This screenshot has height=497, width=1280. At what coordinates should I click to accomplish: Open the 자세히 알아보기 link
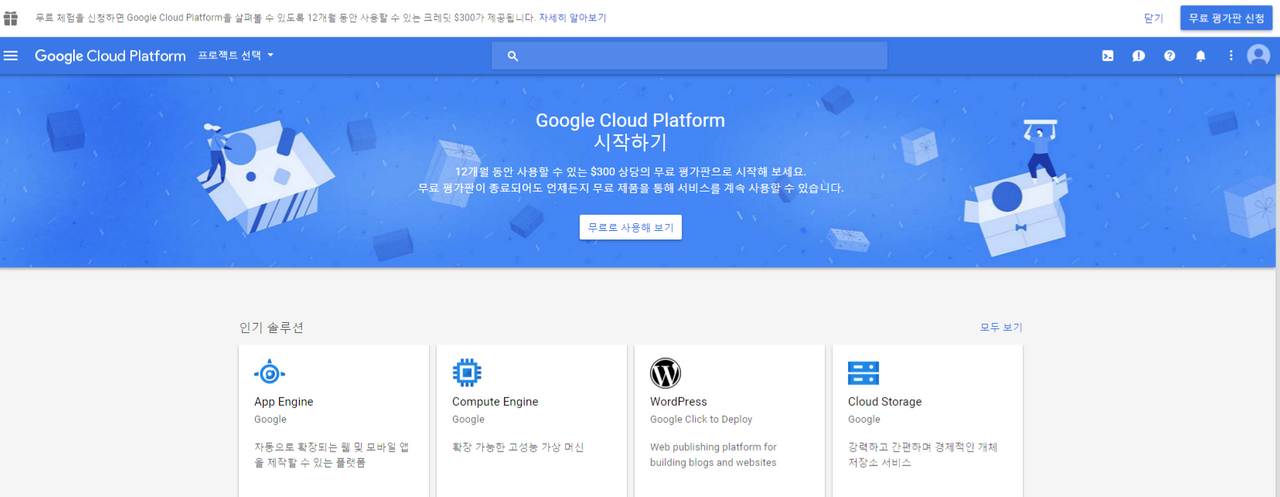tap(572, 18)
